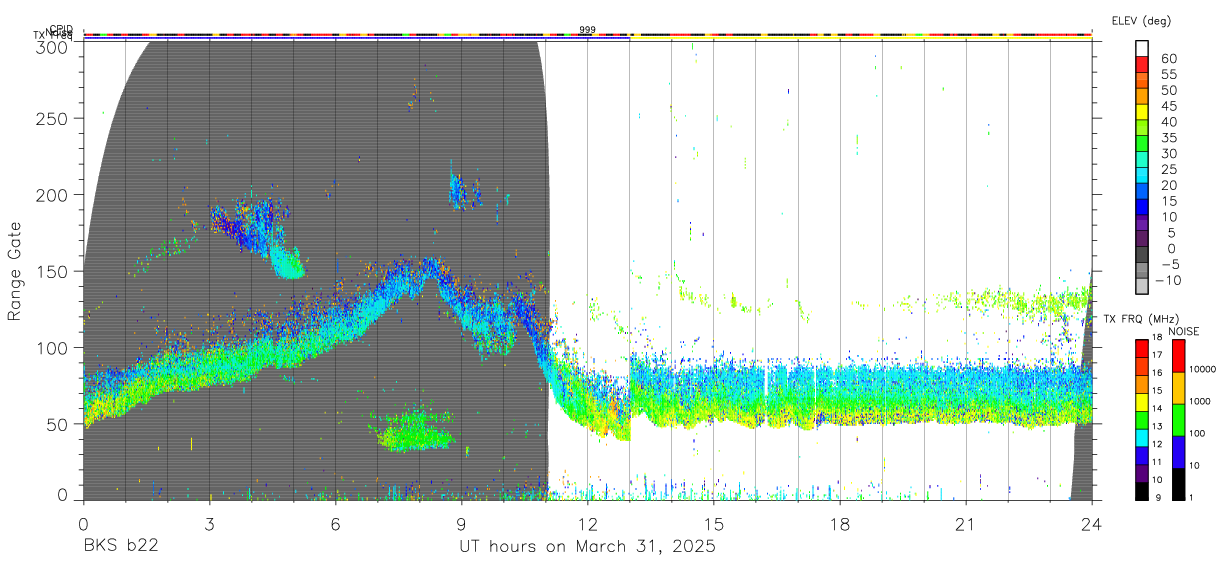Click the '999' CPID label above the plot
The image size is (1228, 567).
[x=587, y=29]
